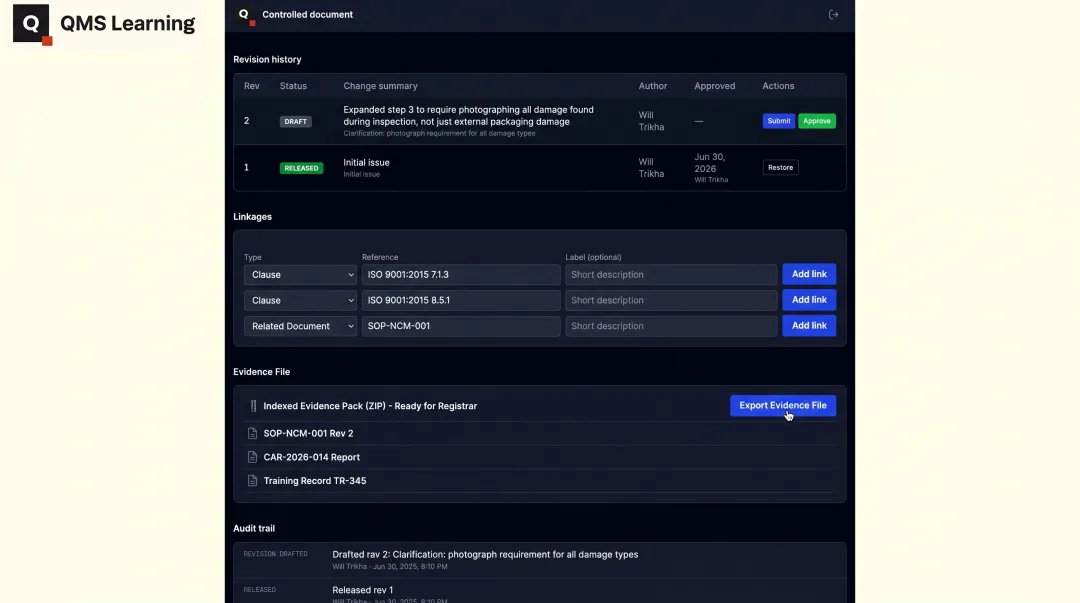Viewport: 1080px width, 603px height.
Task: Click 'Released rev 1' audit trail entry
Action: pos(362,590)
